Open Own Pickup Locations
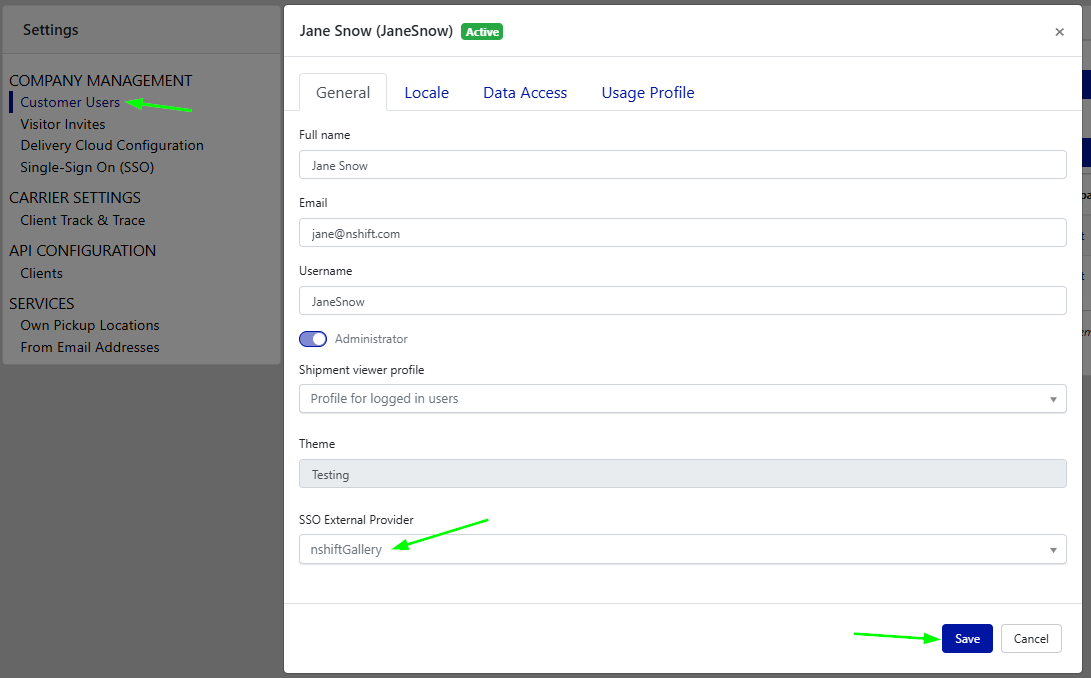This screenshot has width=1091, height=678. coord(90,325)
